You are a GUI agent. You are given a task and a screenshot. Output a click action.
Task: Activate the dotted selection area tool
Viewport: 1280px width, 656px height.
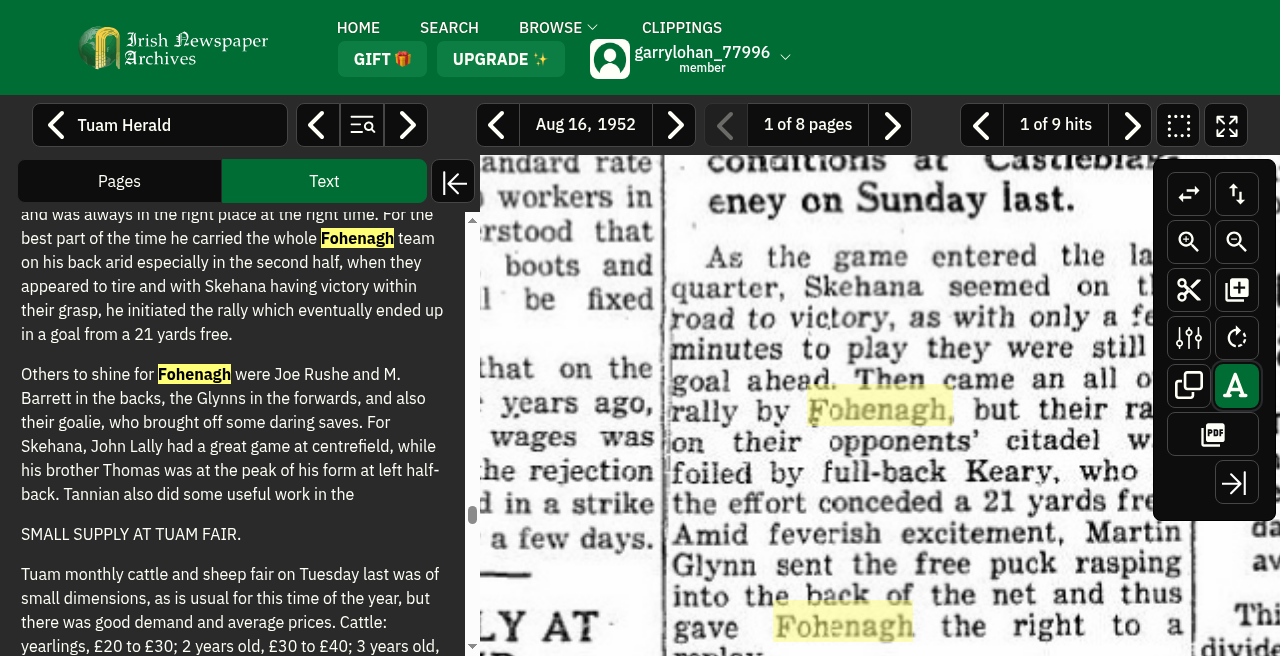coord(1178,125)
